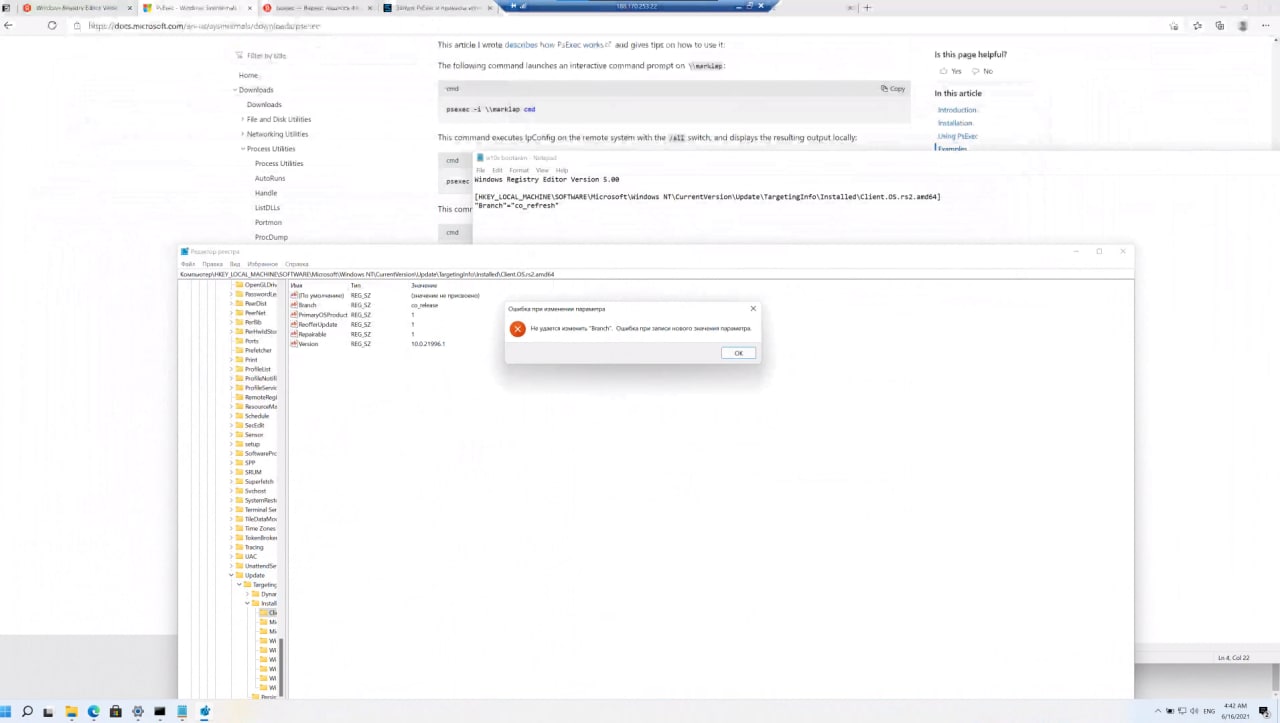Select the UAC registry key
The image size is (1280, 723).
pyautogui.click(x=251, y=556)
